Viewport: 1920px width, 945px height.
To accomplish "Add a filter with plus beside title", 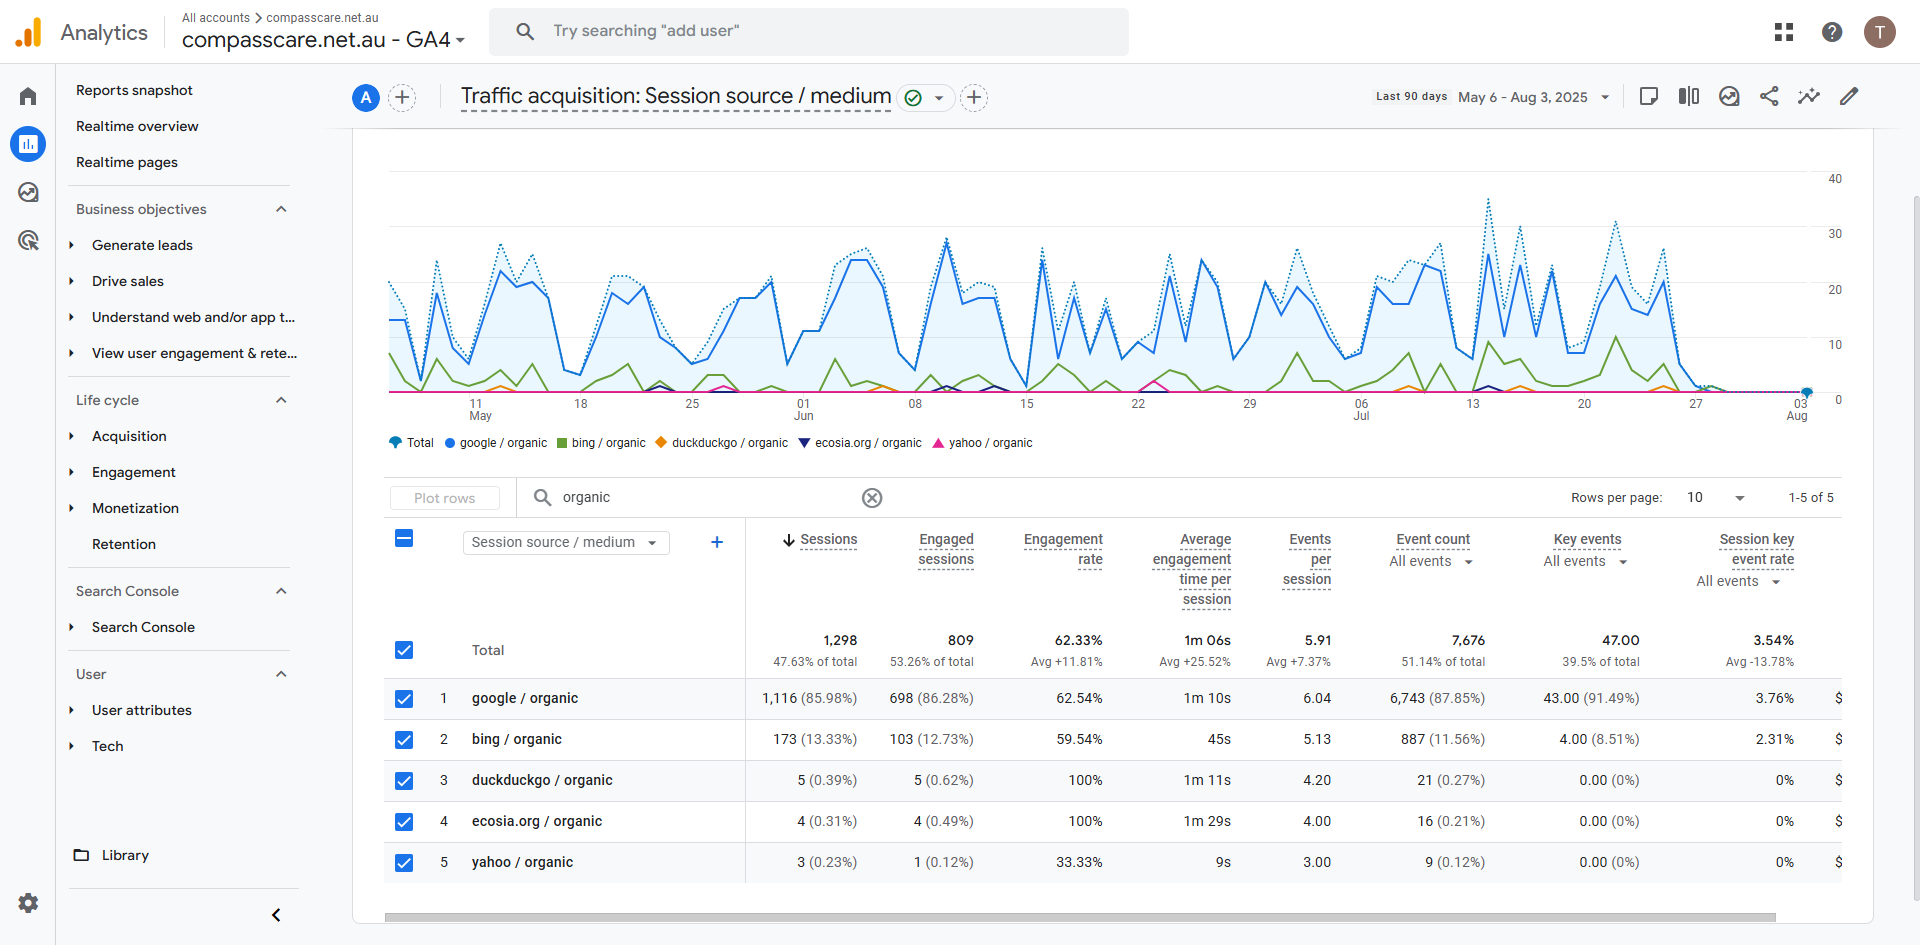I will 974,97.
